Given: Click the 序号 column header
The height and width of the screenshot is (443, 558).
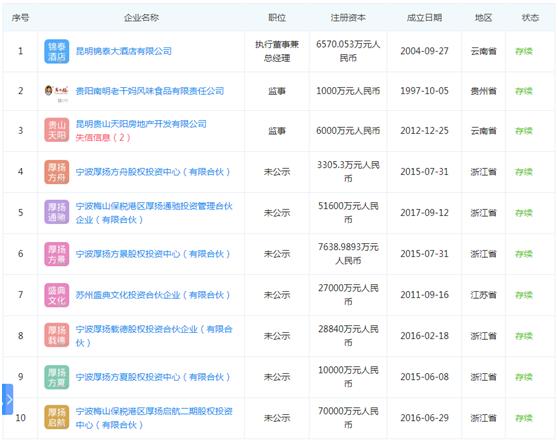Looking at the screenshot, I should click(x=20, y=18).
